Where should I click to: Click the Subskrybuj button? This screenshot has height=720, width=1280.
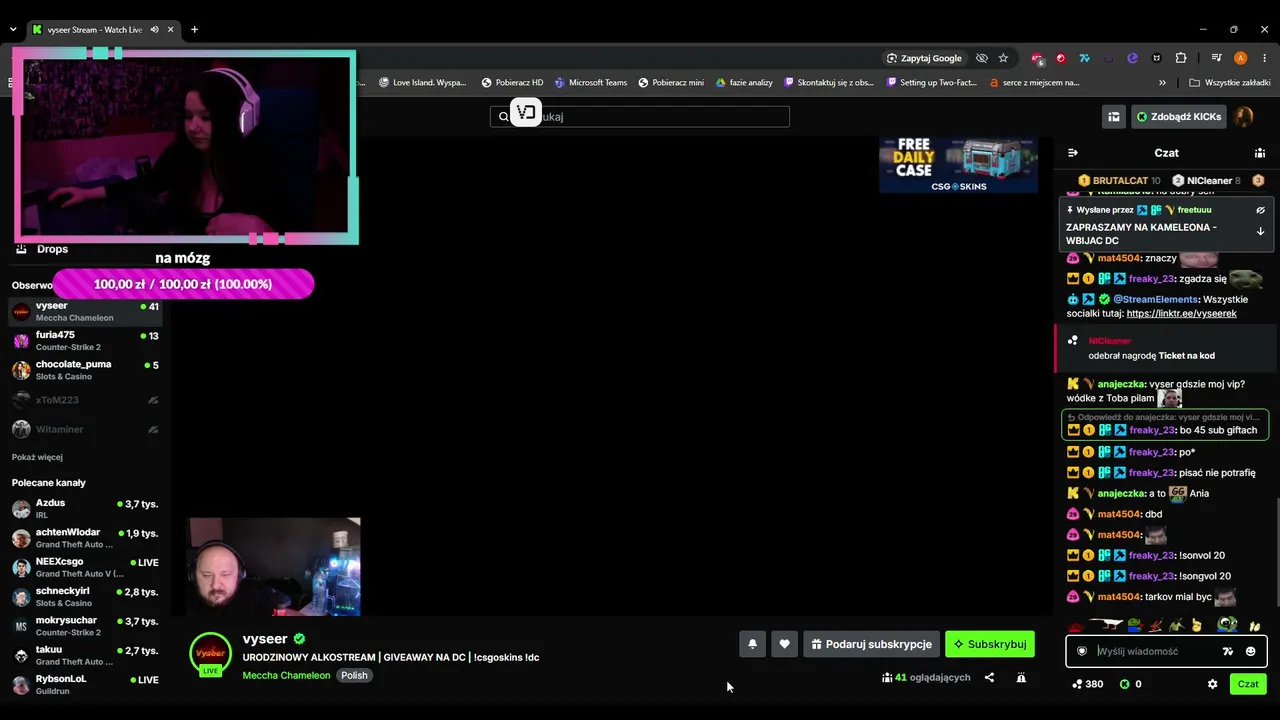point(990,644)
